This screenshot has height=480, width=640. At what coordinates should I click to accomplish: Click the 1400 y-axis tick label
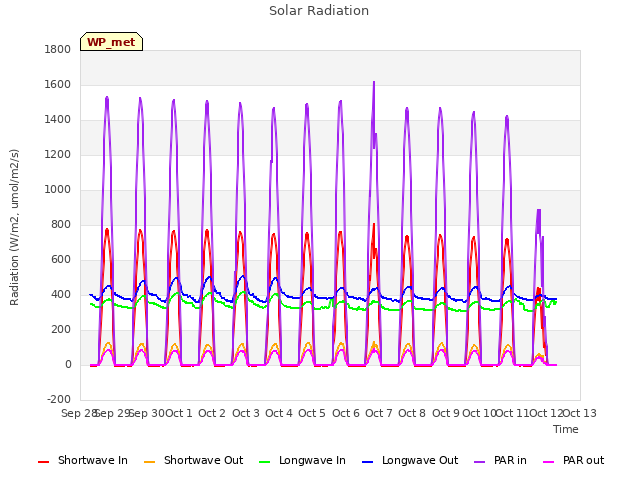coord(58,120)
